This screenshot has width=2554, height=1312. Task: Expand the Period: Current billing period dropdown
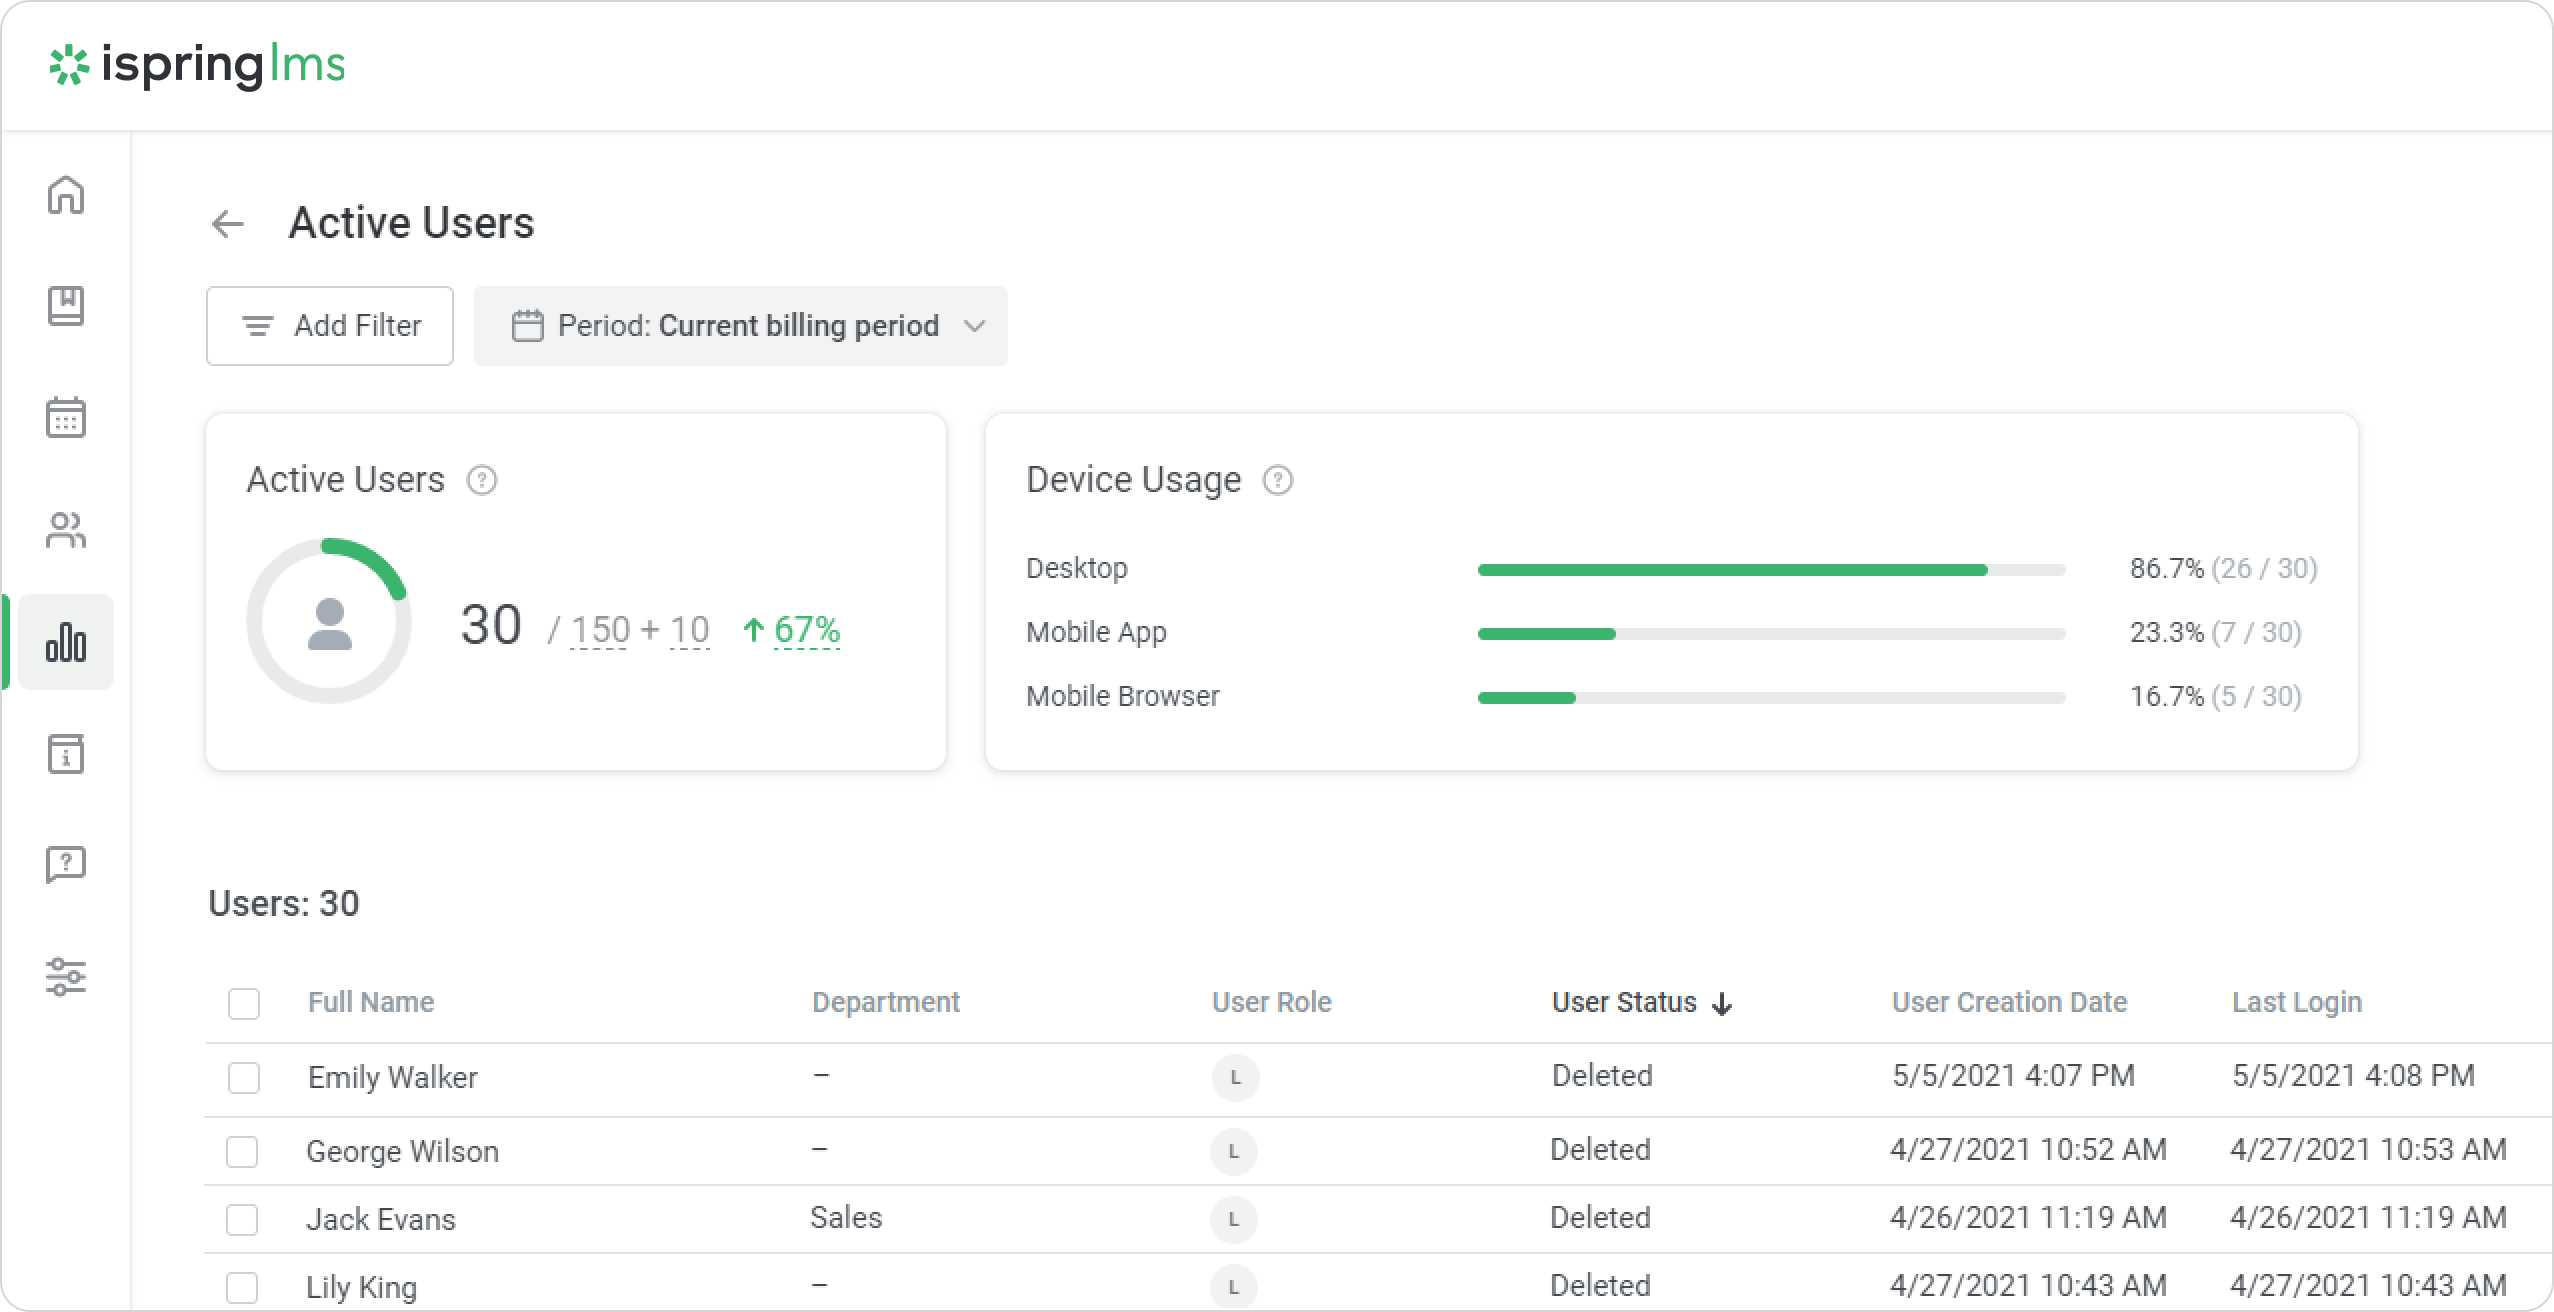pos(740,326)
